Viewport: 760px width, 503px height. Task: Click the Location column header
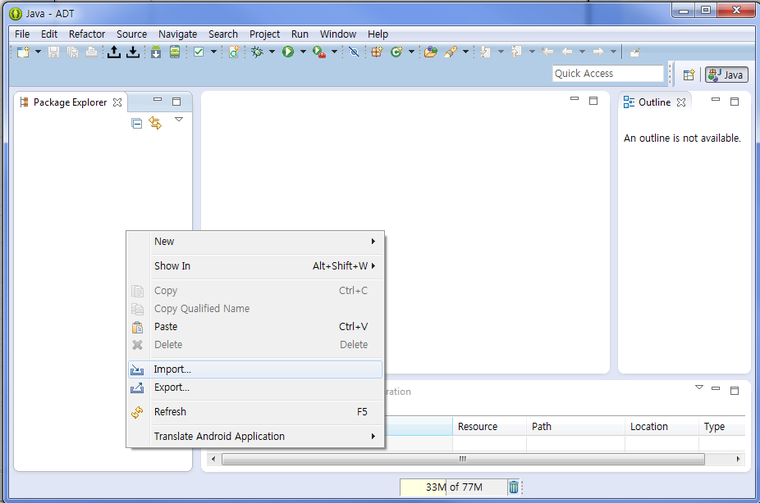click(662, 426)
